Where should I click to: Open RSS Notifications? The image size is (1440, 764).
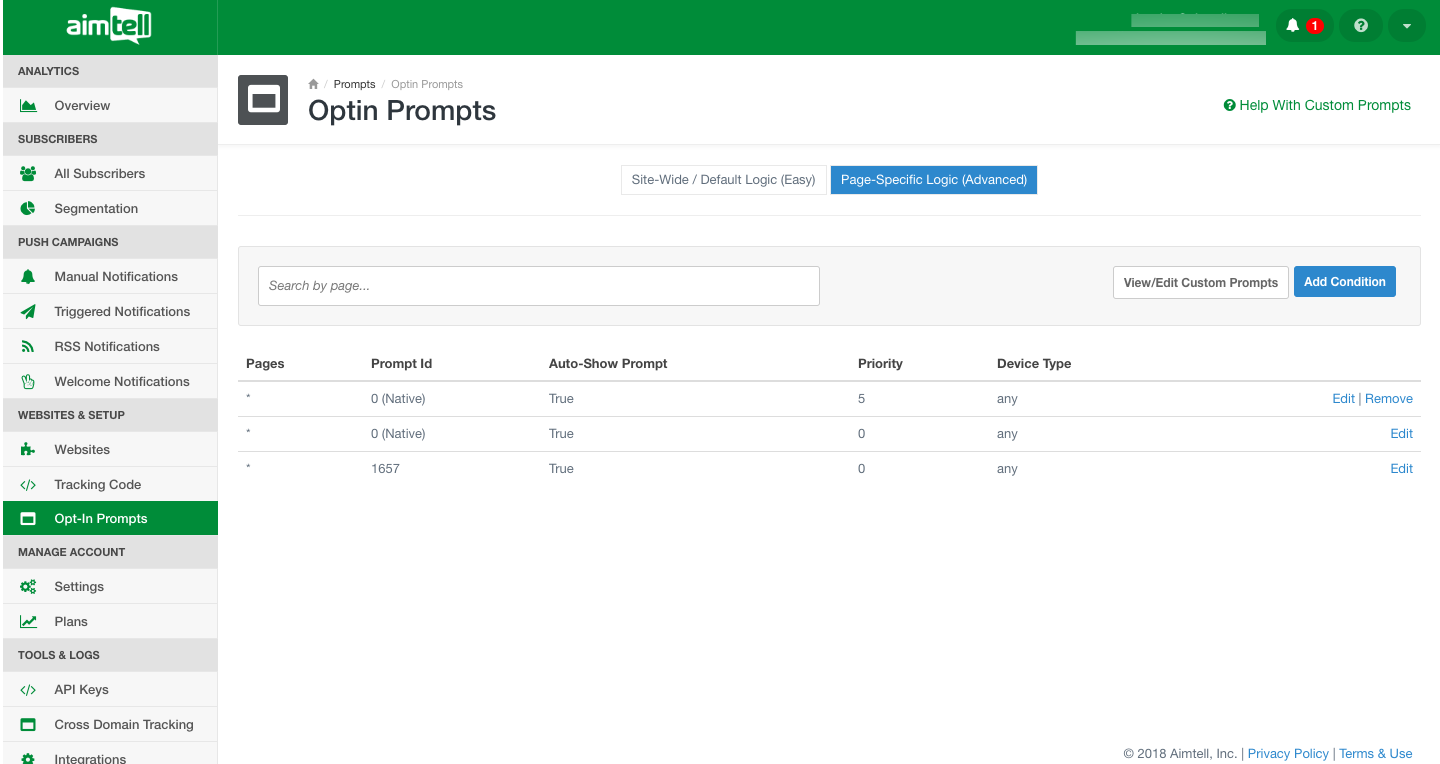pyautogui.click(x=107, y=347)
